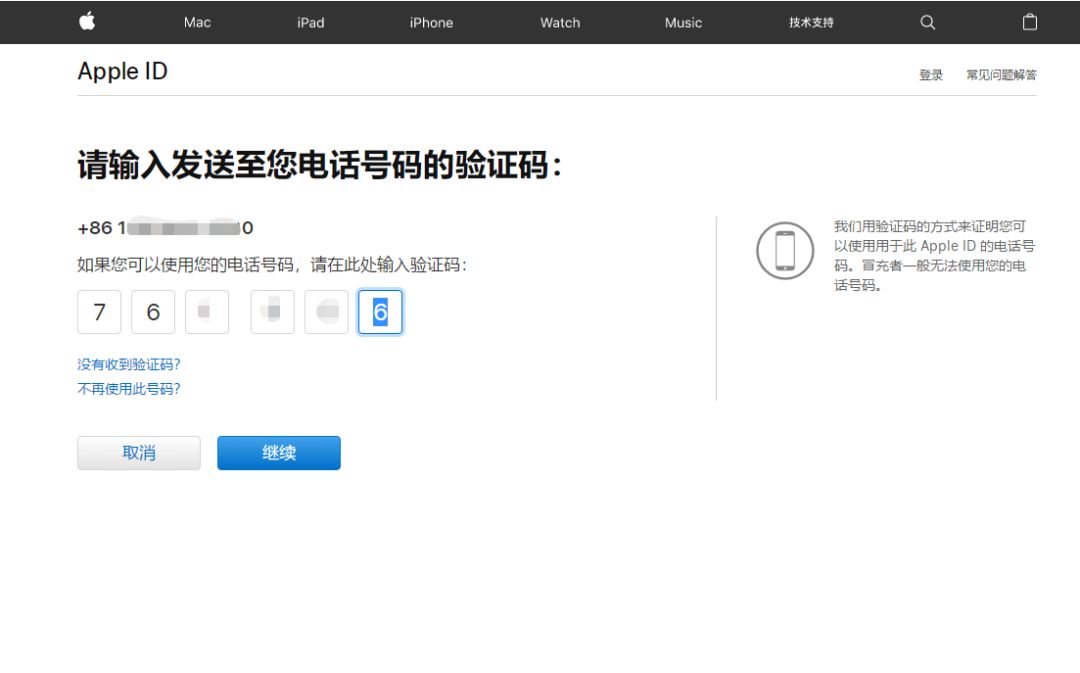Click the first verification digit box showing 7
The width and height of the screenshot is (1080, 673).
[x=98, y=312]
